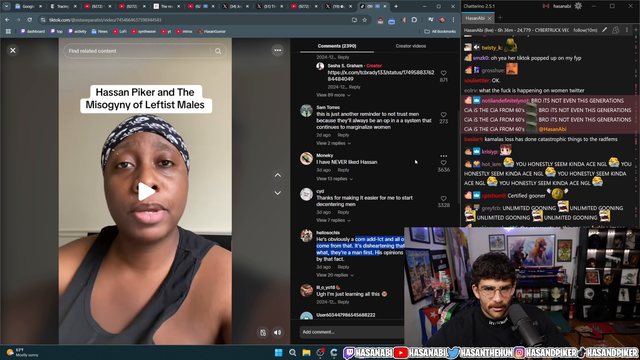Expand View 2 replies under Sam Torres

(333, 143)
